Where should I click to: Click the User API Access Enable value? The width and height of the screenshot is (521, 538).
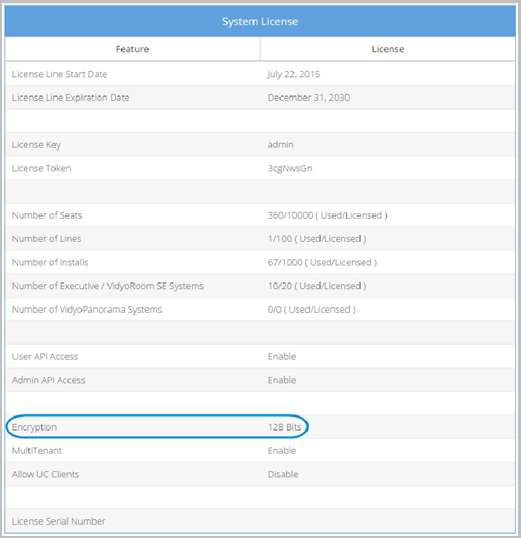282,356
